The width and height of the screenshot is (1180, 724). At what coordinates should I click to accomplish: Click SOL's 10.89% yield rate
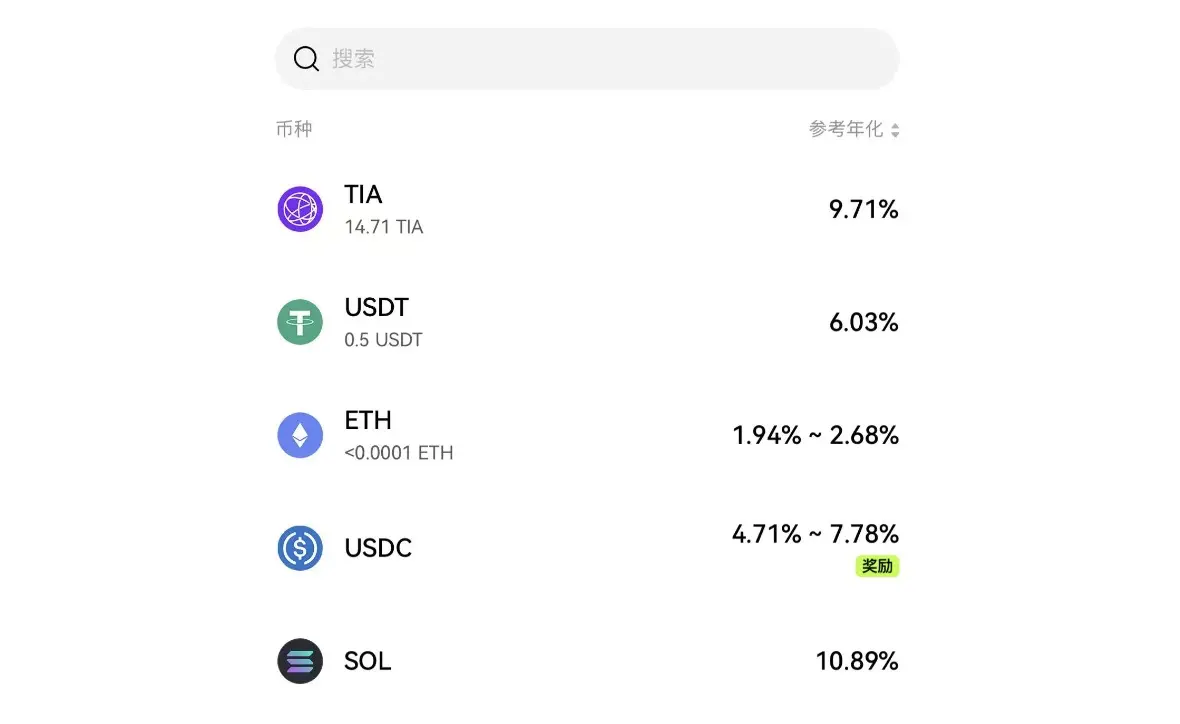pyautogui.click(x=857, y=661)
